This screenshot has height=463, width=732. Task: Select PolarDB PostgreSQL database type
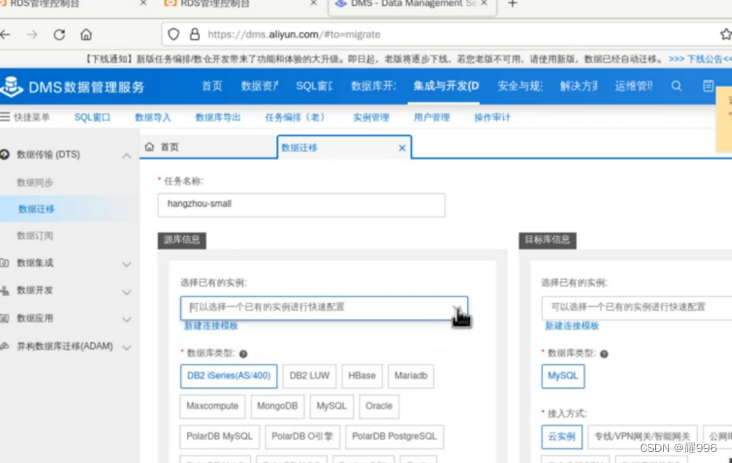[394, 436]
